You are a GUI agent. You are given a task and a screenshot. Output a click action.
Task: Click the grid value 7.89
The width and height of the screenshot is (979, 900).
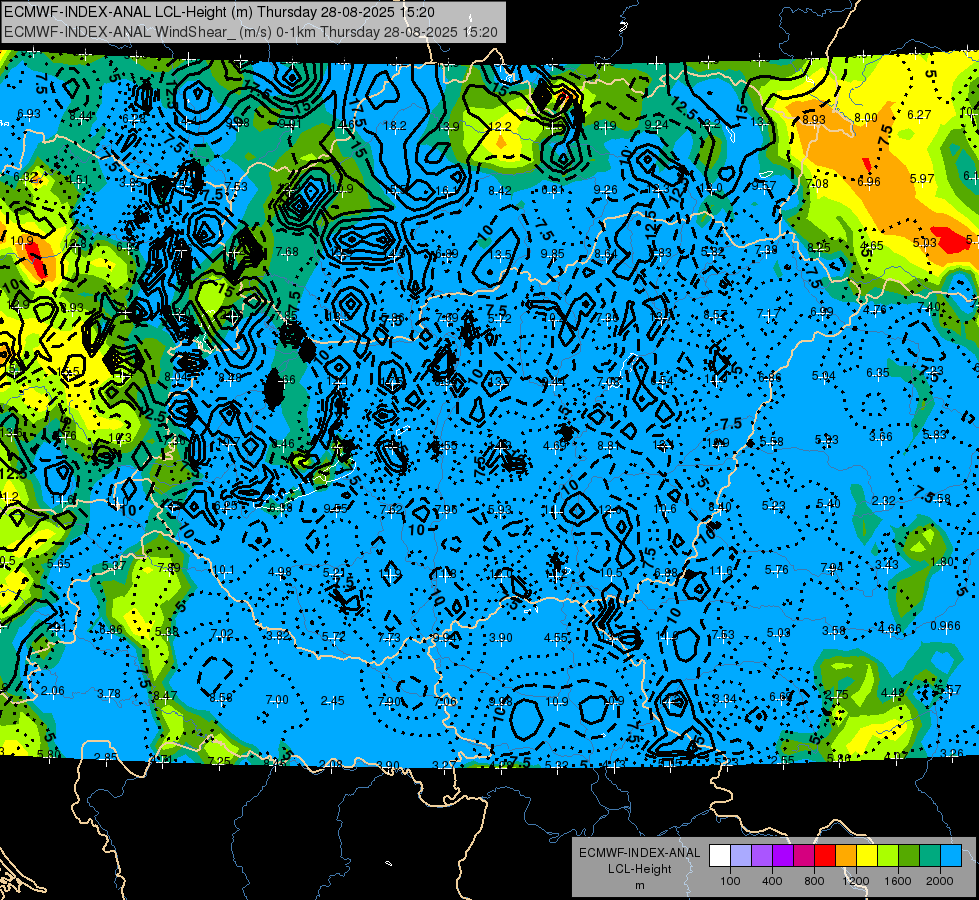tap(169, 568)
